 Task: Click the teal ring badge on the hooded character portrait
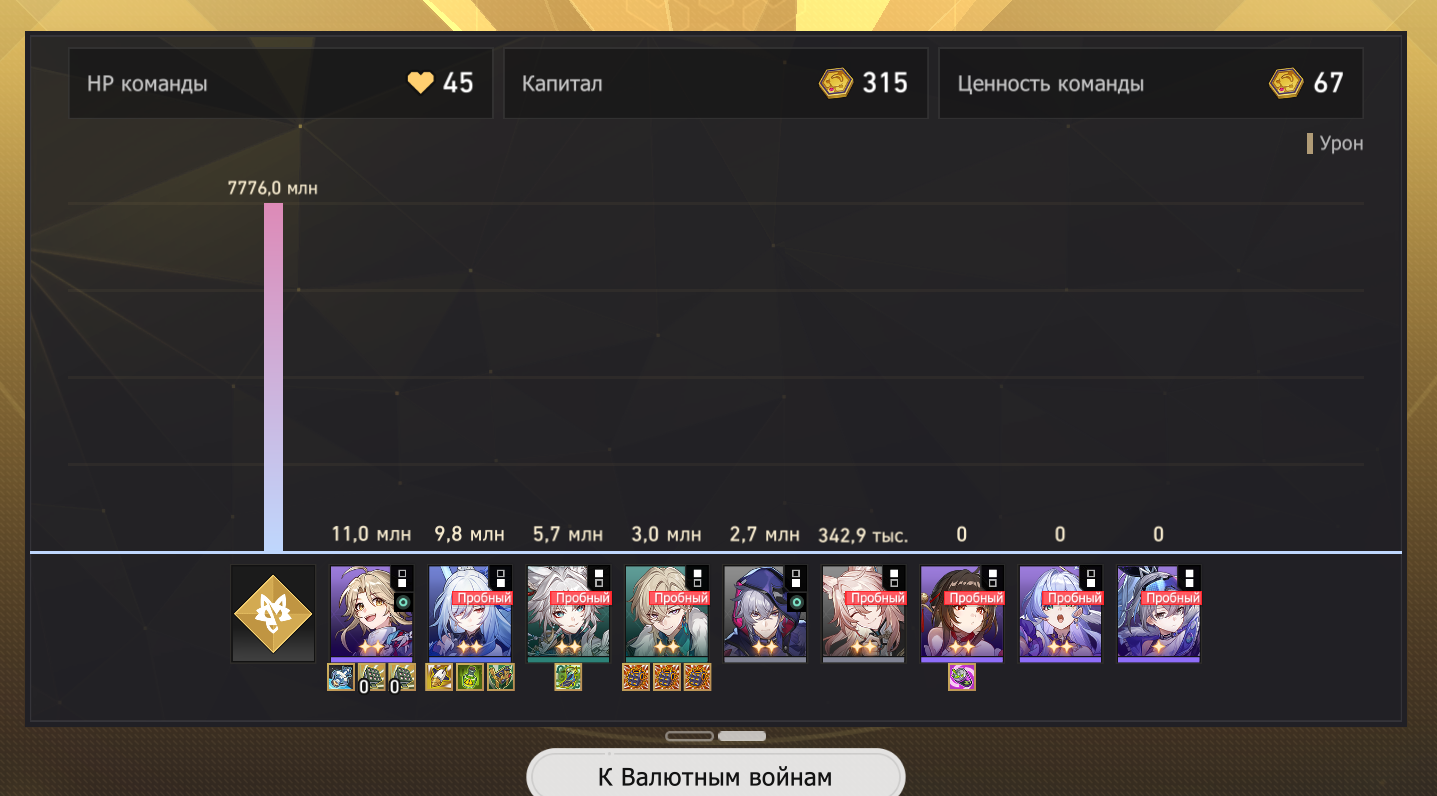[x=797, y=602]
